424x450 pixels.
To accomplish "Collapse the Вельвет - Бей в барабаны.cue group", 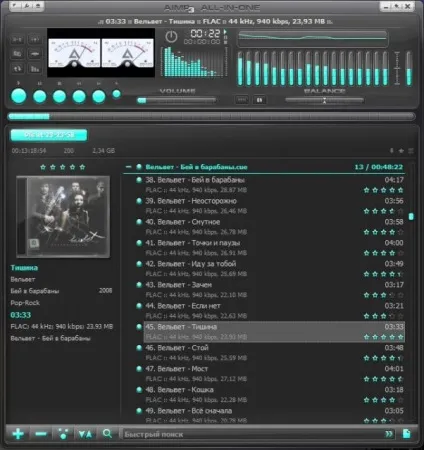I will [128, 167].
